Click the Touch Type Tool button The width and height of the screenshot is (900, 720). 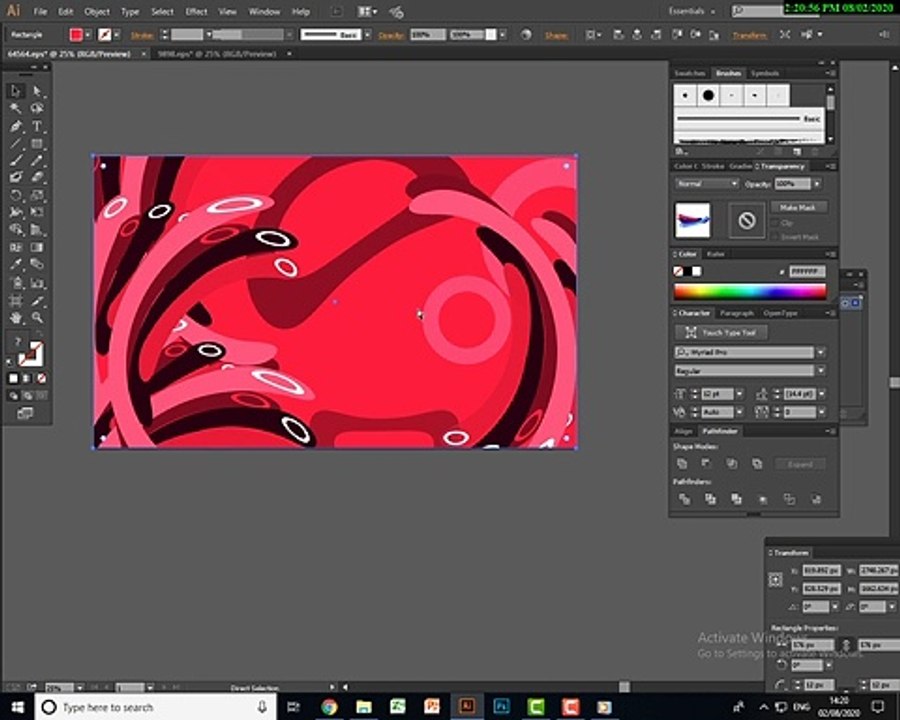[721, 332]
